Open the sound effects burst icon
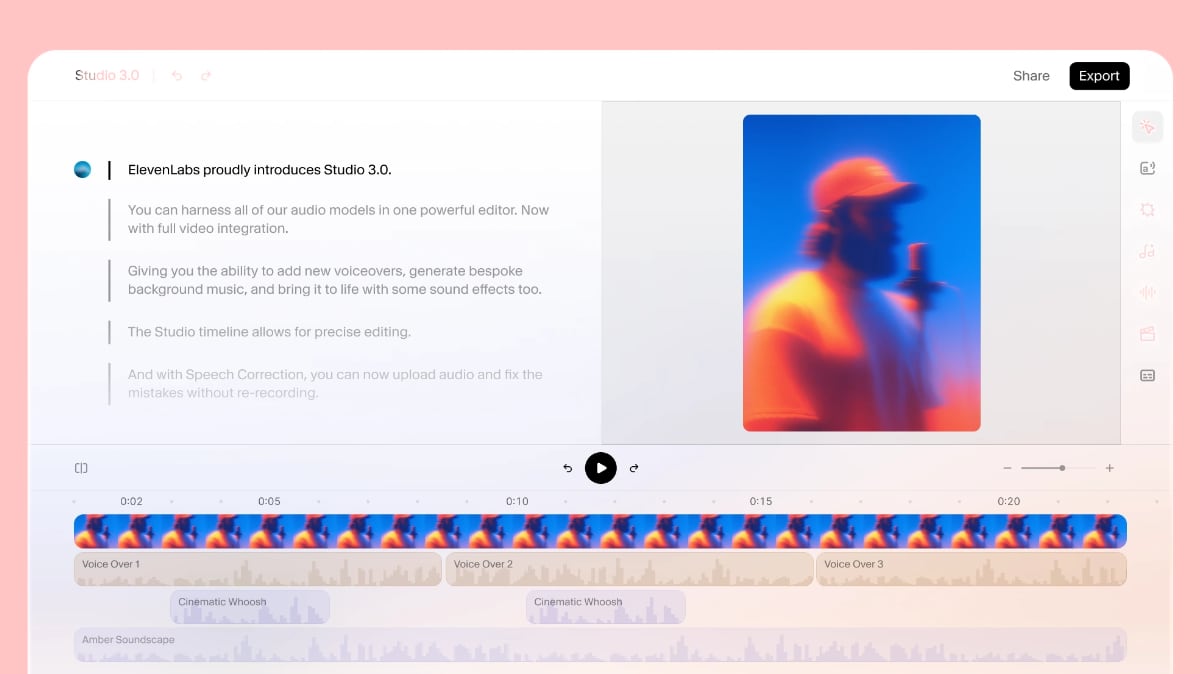 tap(1147, 210)
